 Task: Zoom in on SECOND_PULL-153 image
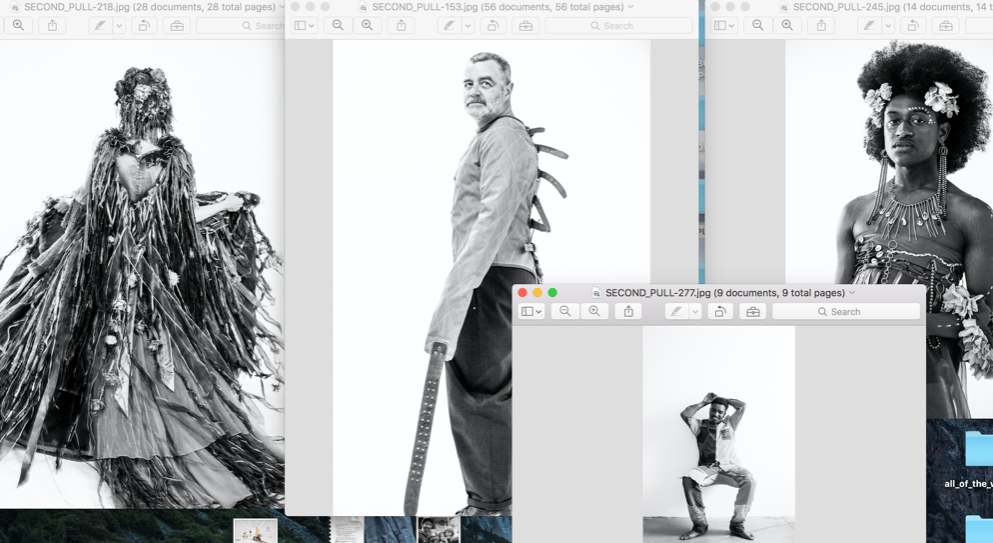367,25
